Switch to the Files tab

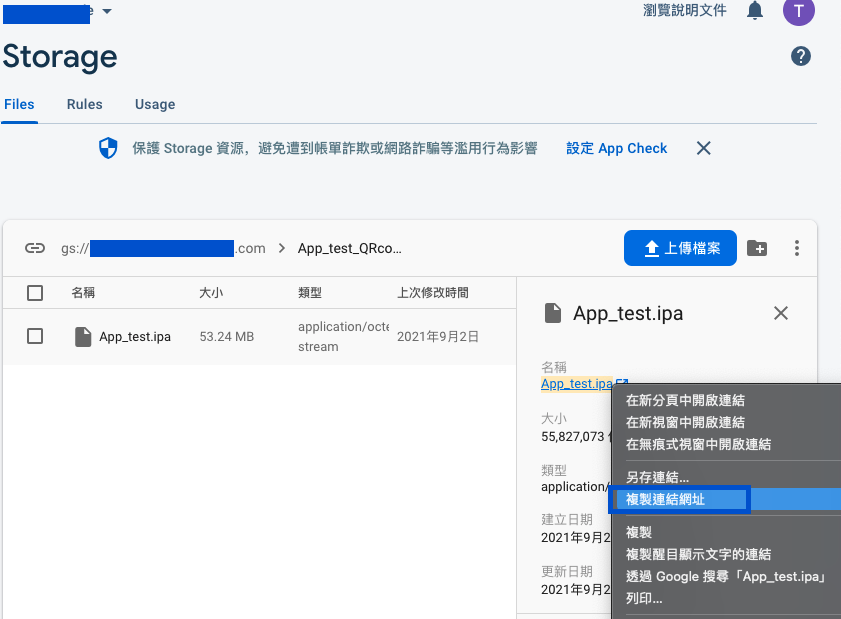pyautogui.click(x=19, y=104)
